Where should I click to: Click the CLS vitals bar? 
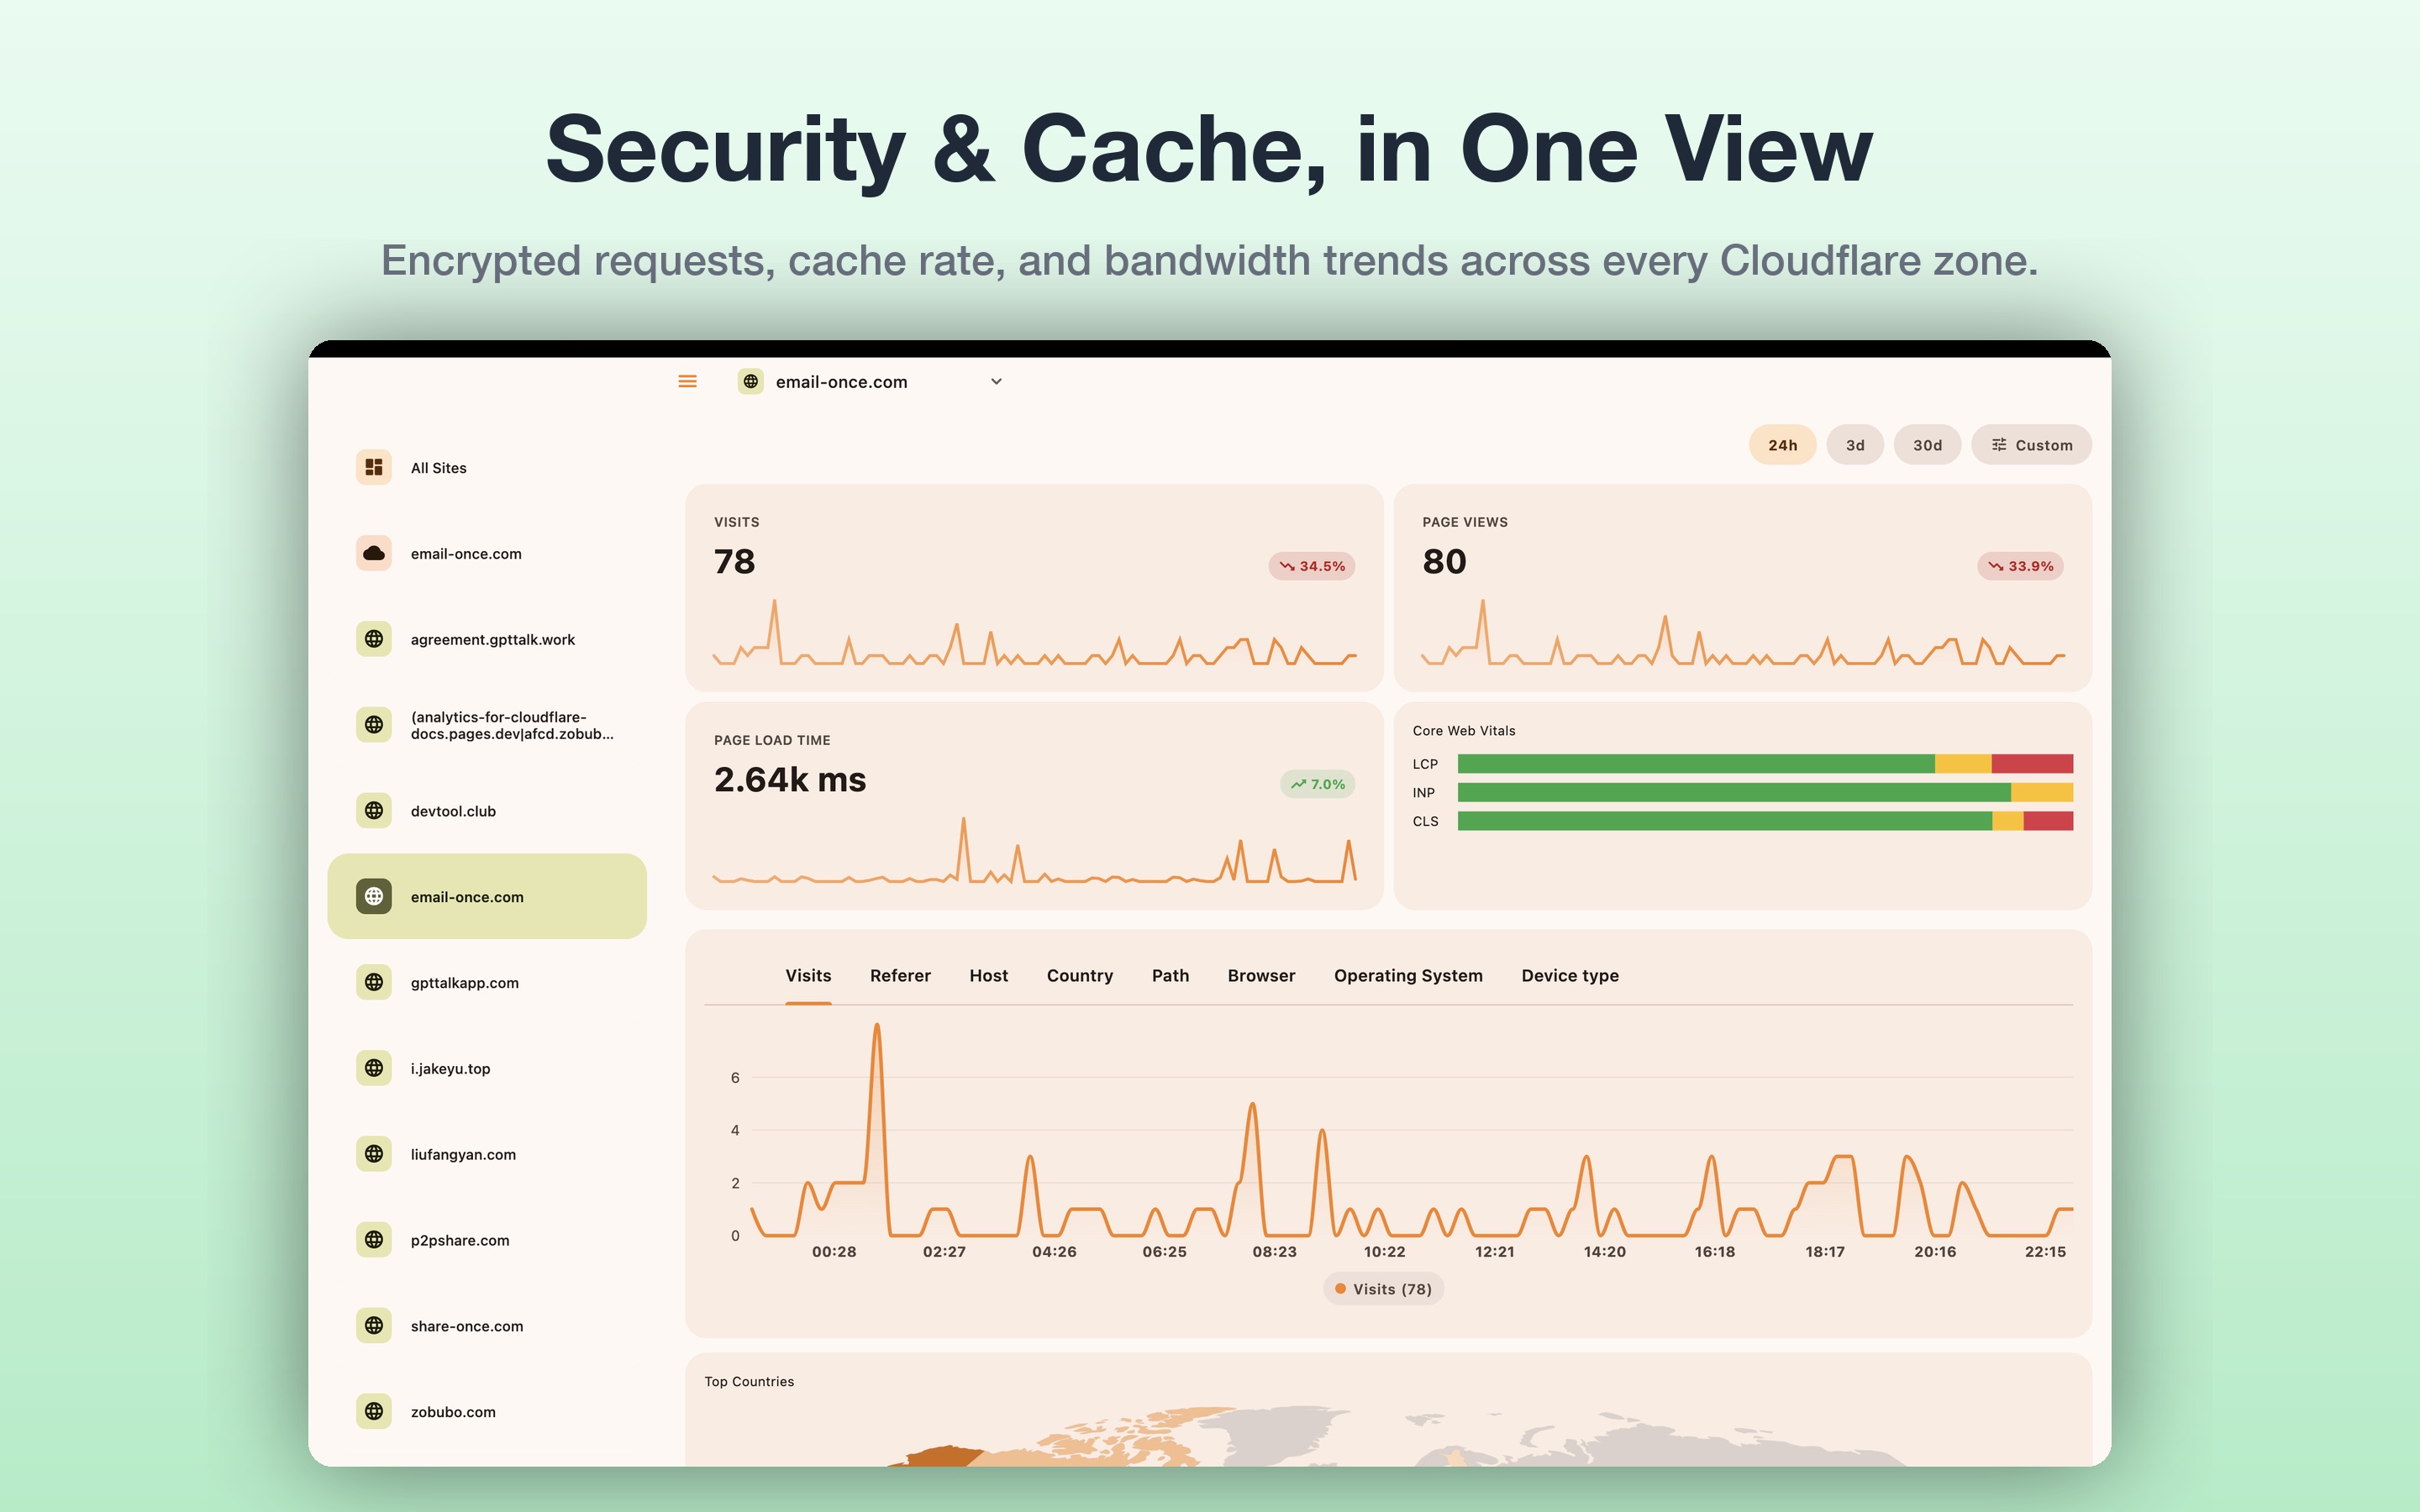tap(1765, 821)
